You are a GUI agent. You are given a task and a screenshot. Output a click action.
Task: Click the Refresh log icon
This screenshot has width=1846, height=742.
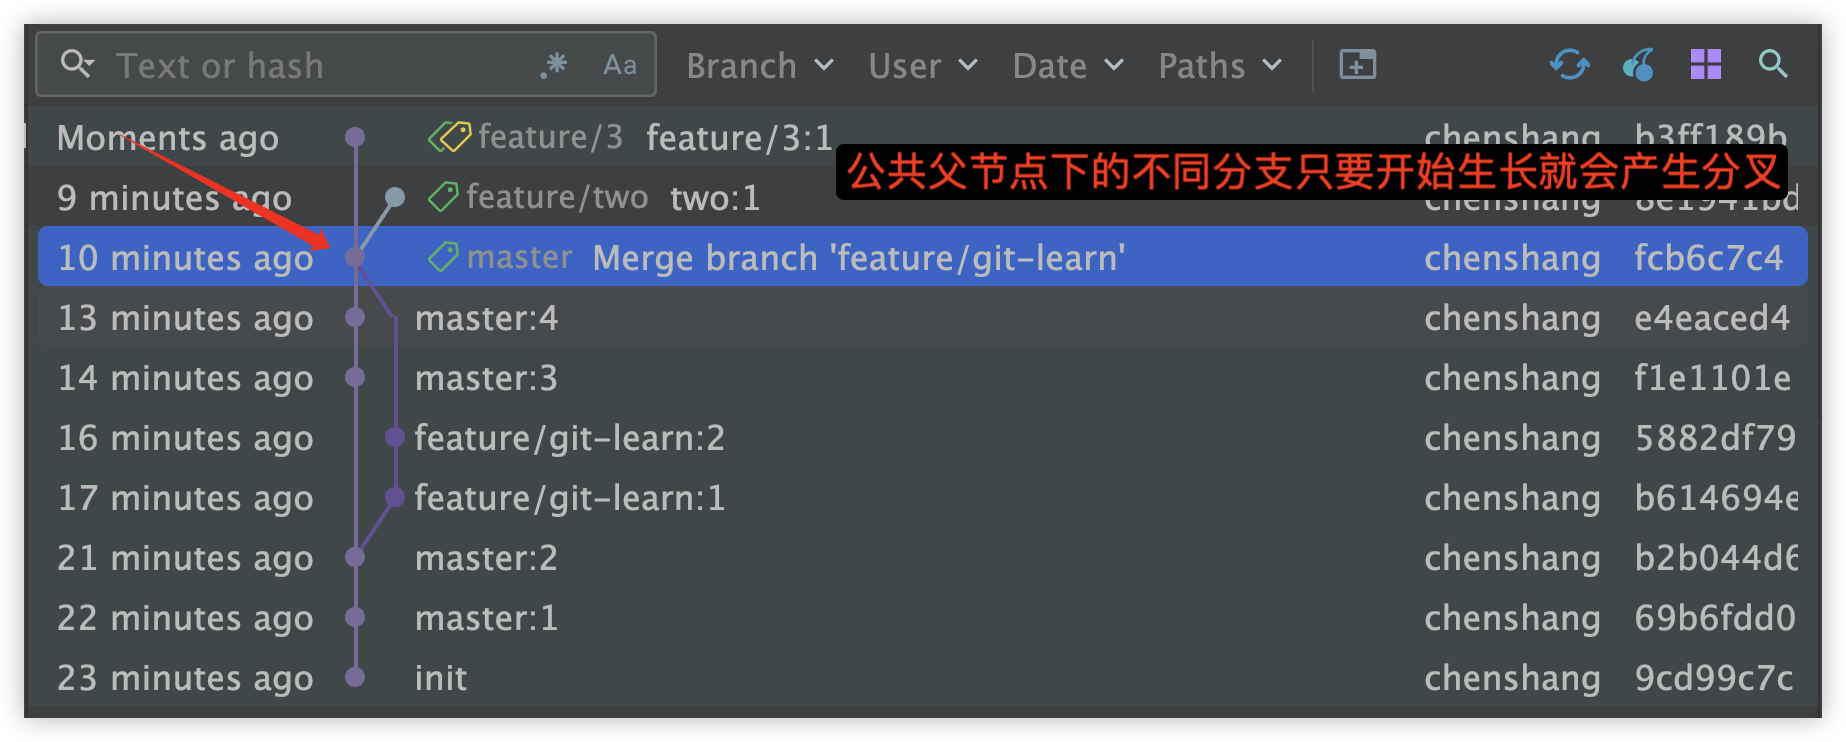coord(1569,65)
